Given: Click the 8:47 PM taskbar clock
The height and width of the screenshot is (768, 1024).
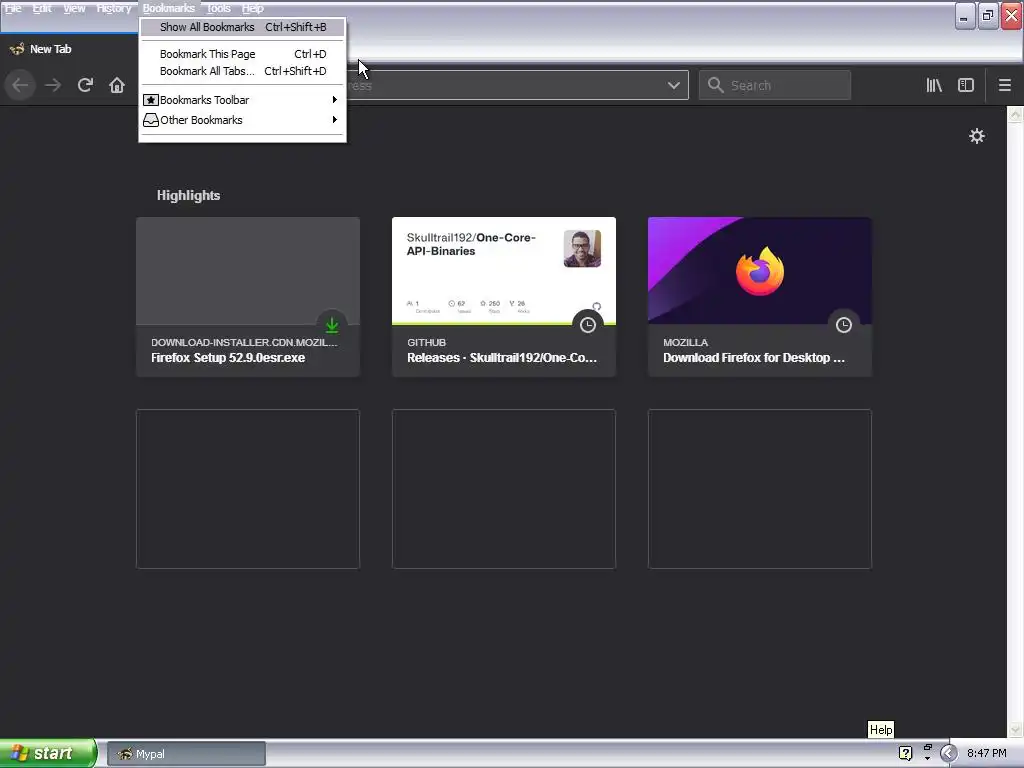Looking at the screenshot, I should pos(987,753).
